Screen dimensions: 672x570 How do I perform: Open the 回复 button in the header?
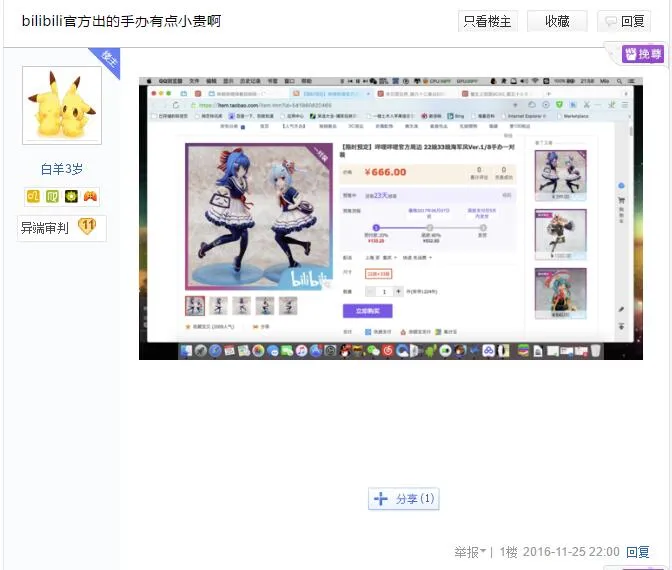pyautogui.click(x=624, y=21)
